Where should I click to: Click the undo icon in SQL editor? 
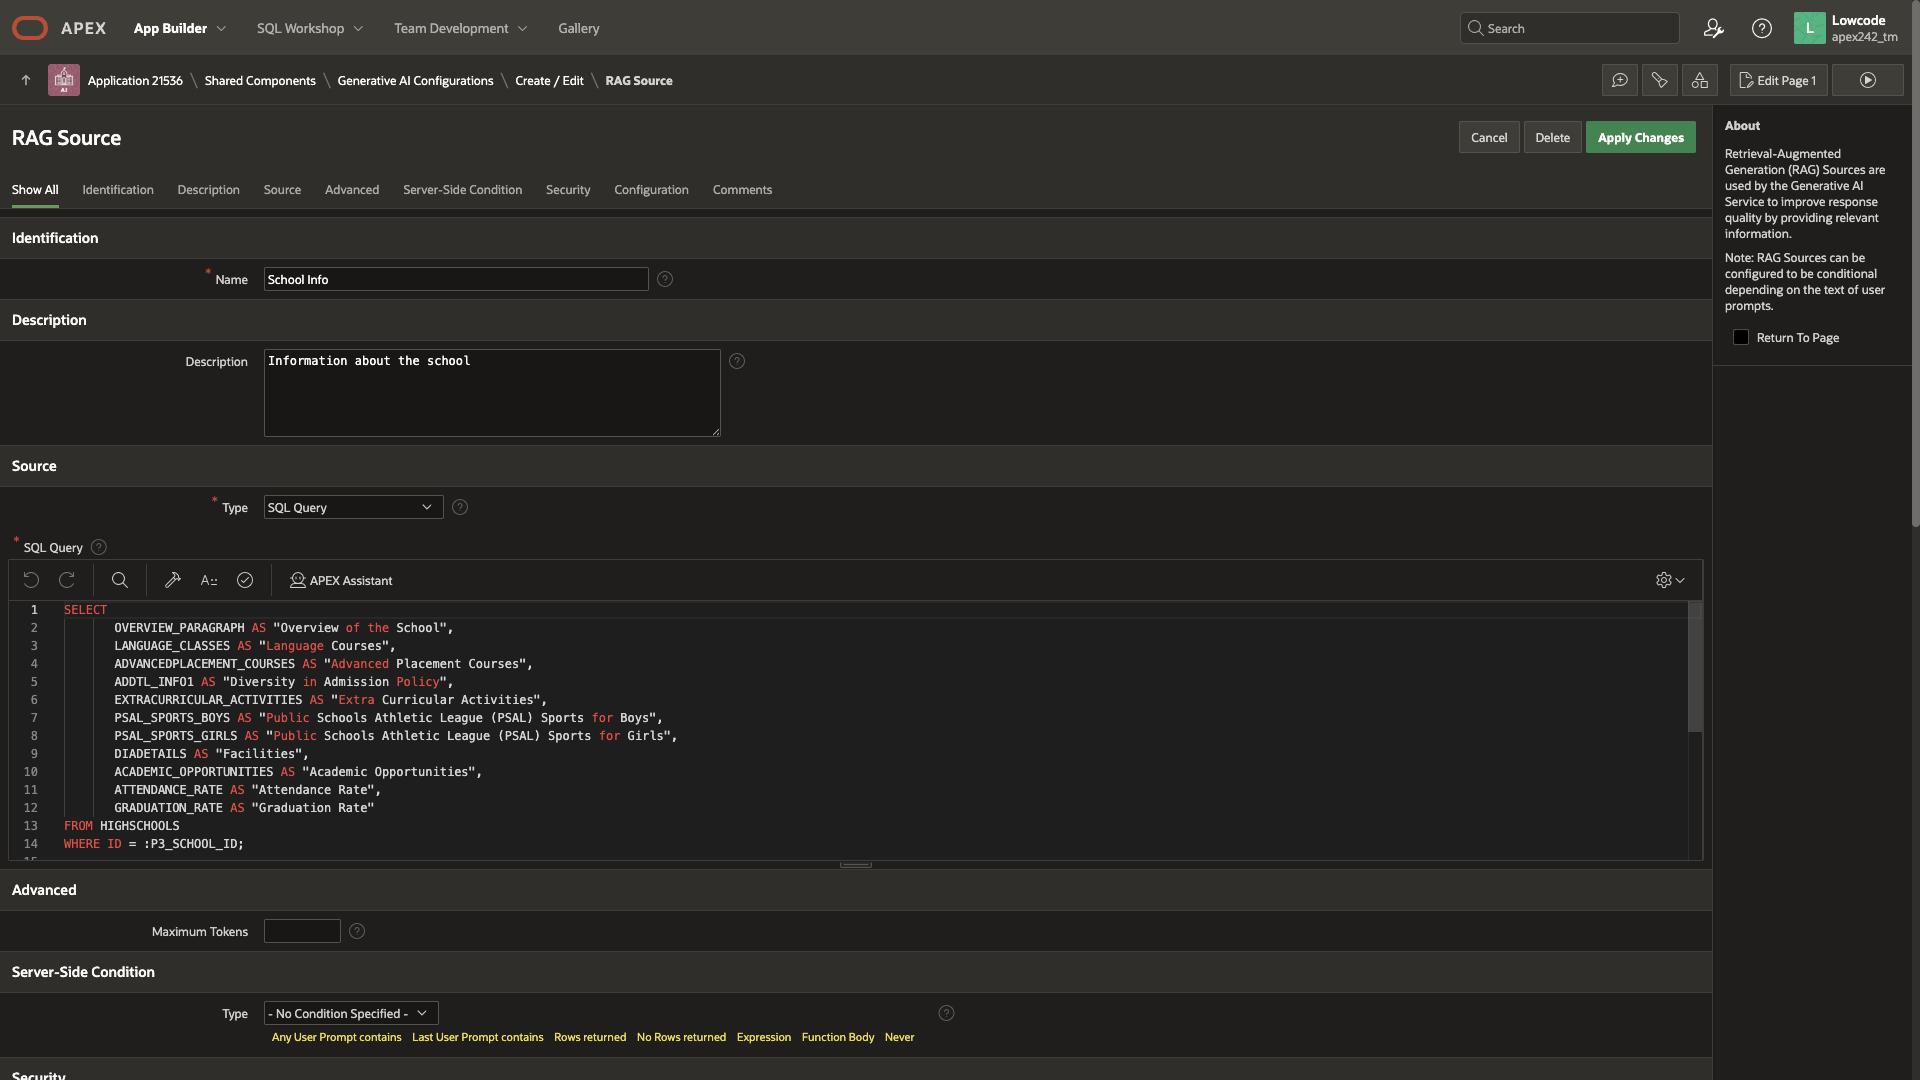click(31, 580)
